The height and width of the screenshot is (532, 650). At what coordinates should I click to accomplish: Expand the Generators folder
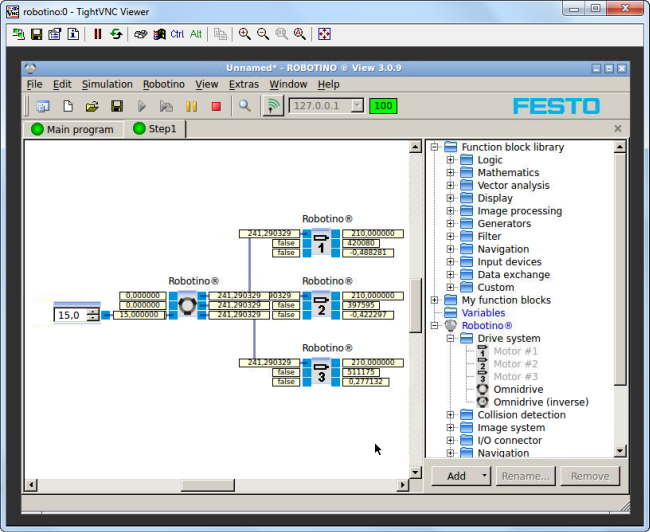pyautogui.click(x=450, y=223)
